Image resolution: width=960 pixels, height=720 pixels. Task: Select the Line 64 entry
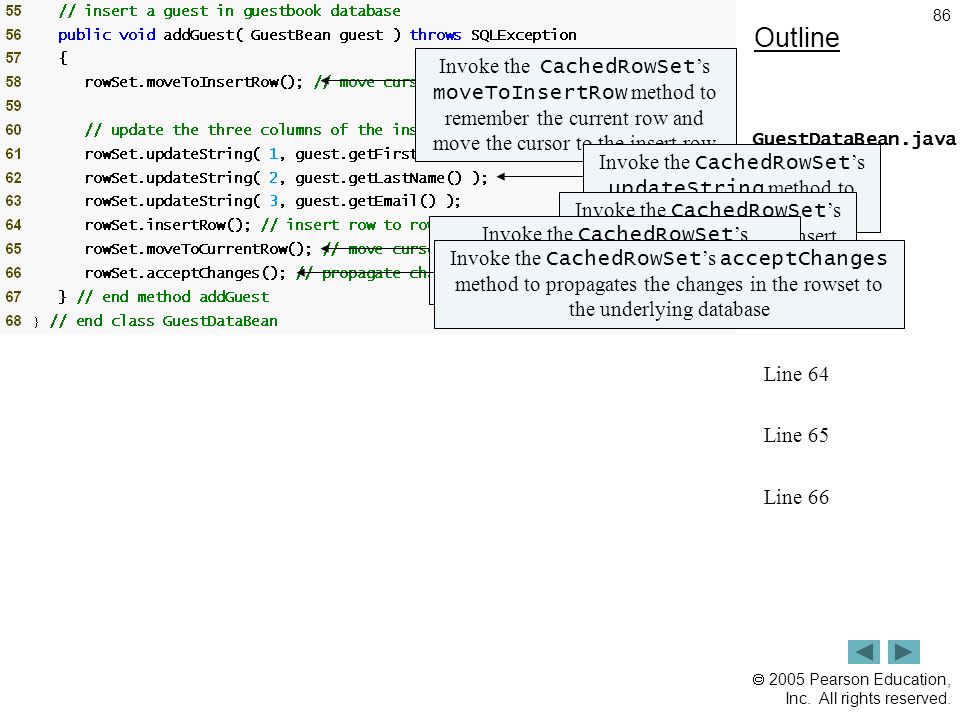[796, 374]
